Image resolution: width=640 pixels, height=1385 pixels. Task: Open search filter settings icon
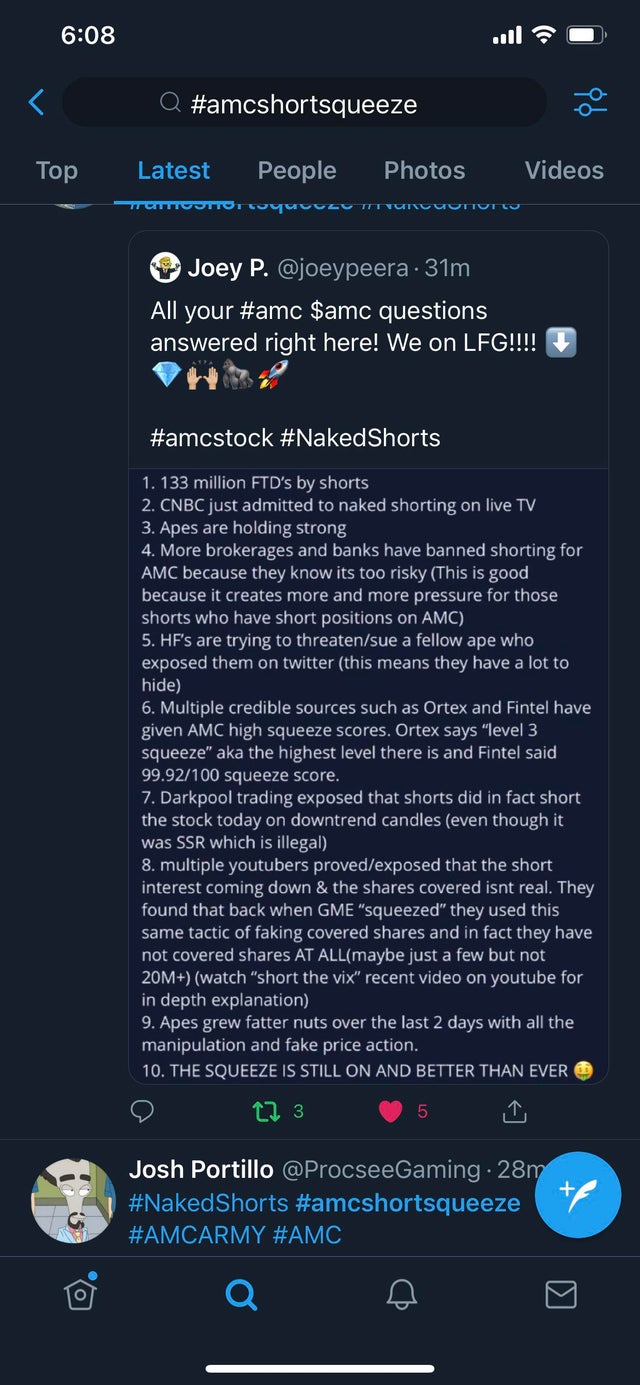point(590,102)
